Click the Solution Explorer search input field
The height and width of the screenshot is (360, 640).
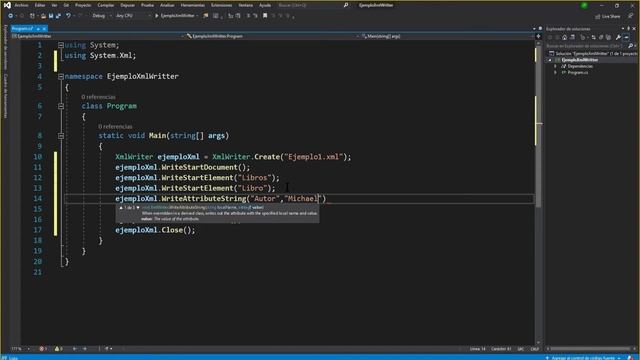tap(587, 46)
